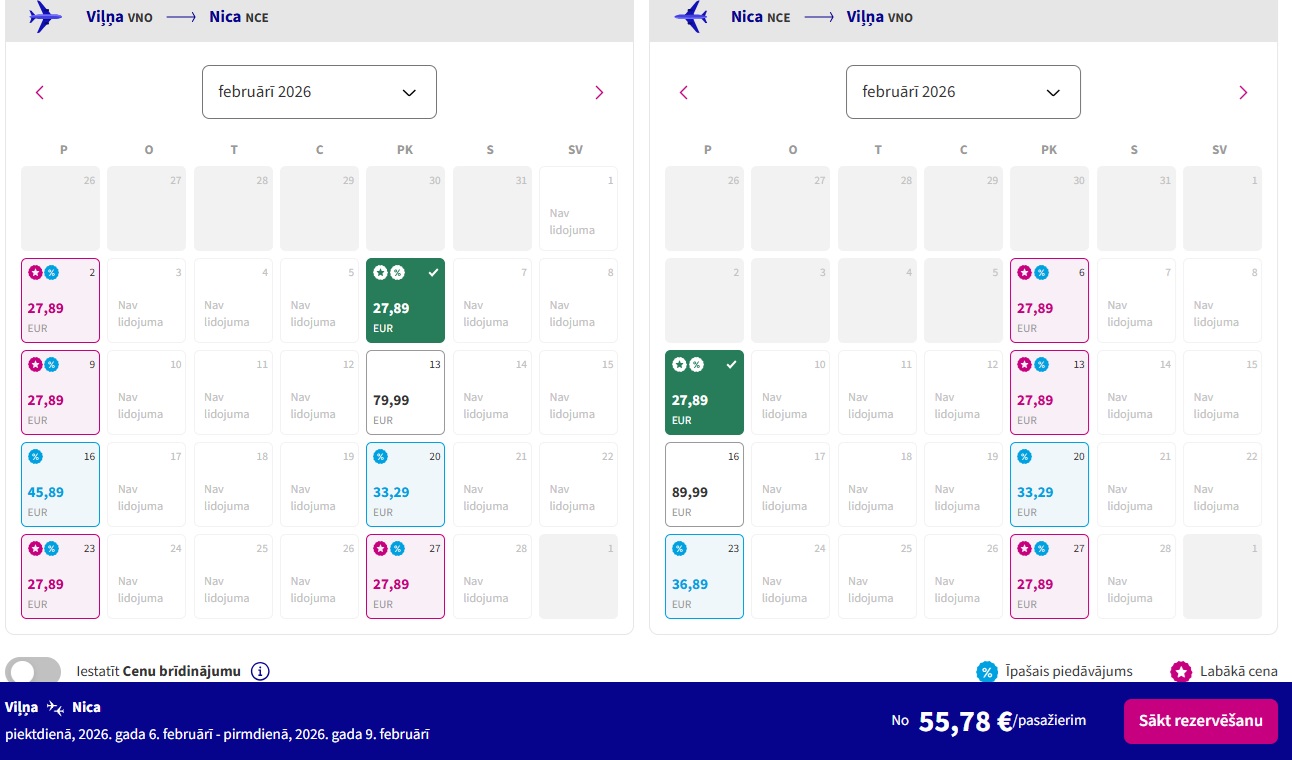Pick outbound February 2 best price date
This screenshot has height=760, width=1292.
pyautogui.click(x=60, y=300)
